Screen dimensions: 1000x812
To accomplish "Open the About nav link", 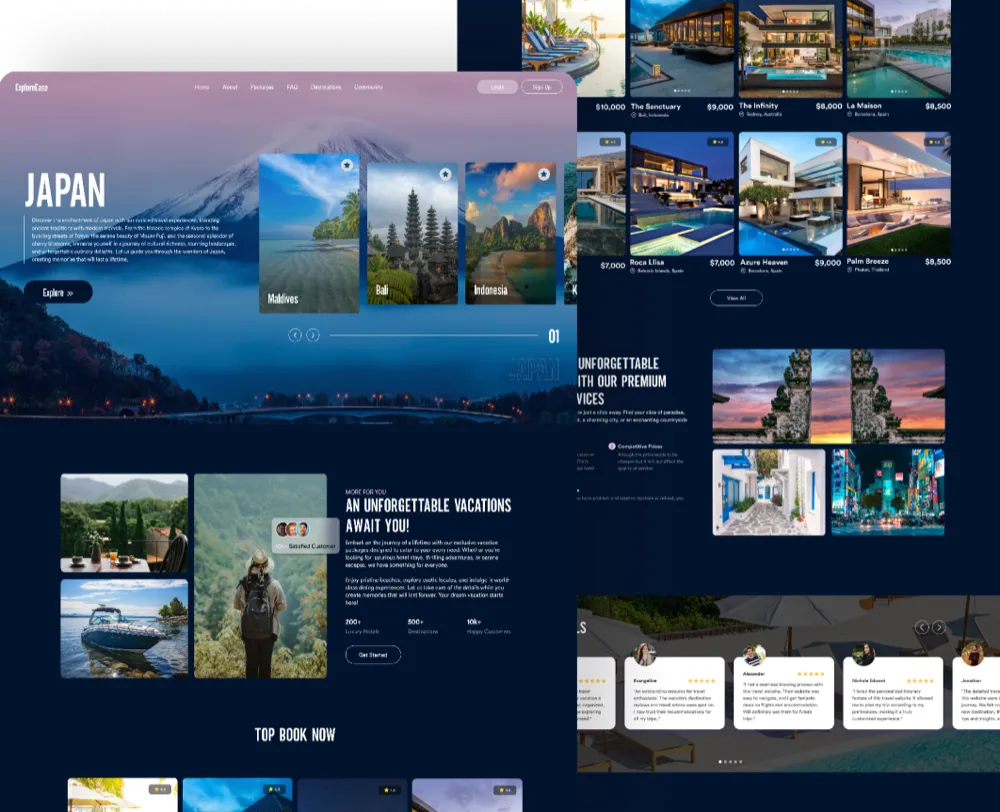I will click(230, 87).
